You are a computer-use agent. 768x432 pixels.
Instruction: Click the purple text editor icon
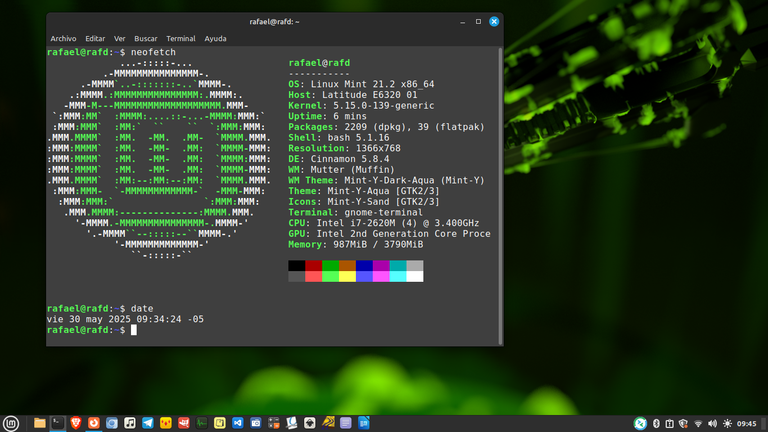tap(346, 423)
